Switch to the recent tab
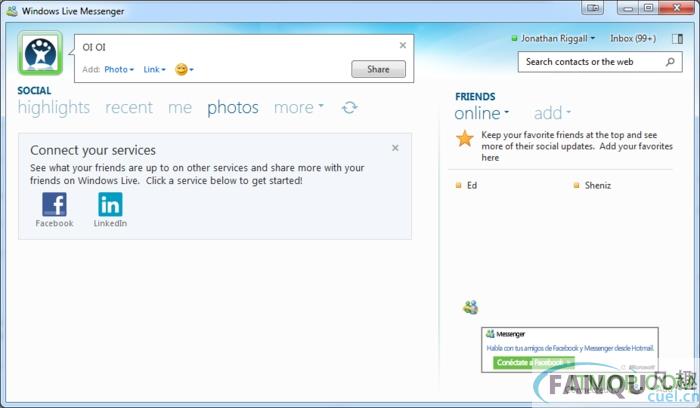 click(x=129, y=108)
